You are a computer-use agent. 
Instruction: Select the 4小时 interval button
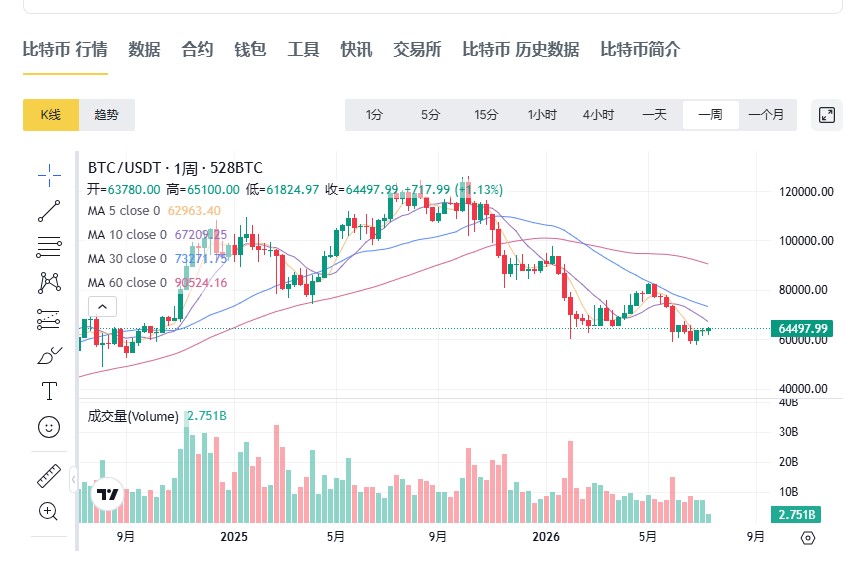[x=598, y=115]
